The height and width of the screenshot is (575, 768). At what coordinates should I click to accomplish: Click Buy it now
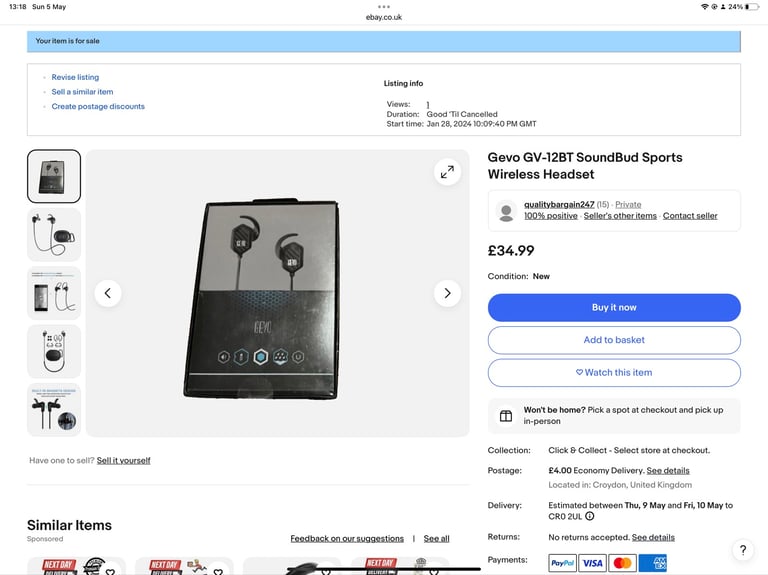614,308
